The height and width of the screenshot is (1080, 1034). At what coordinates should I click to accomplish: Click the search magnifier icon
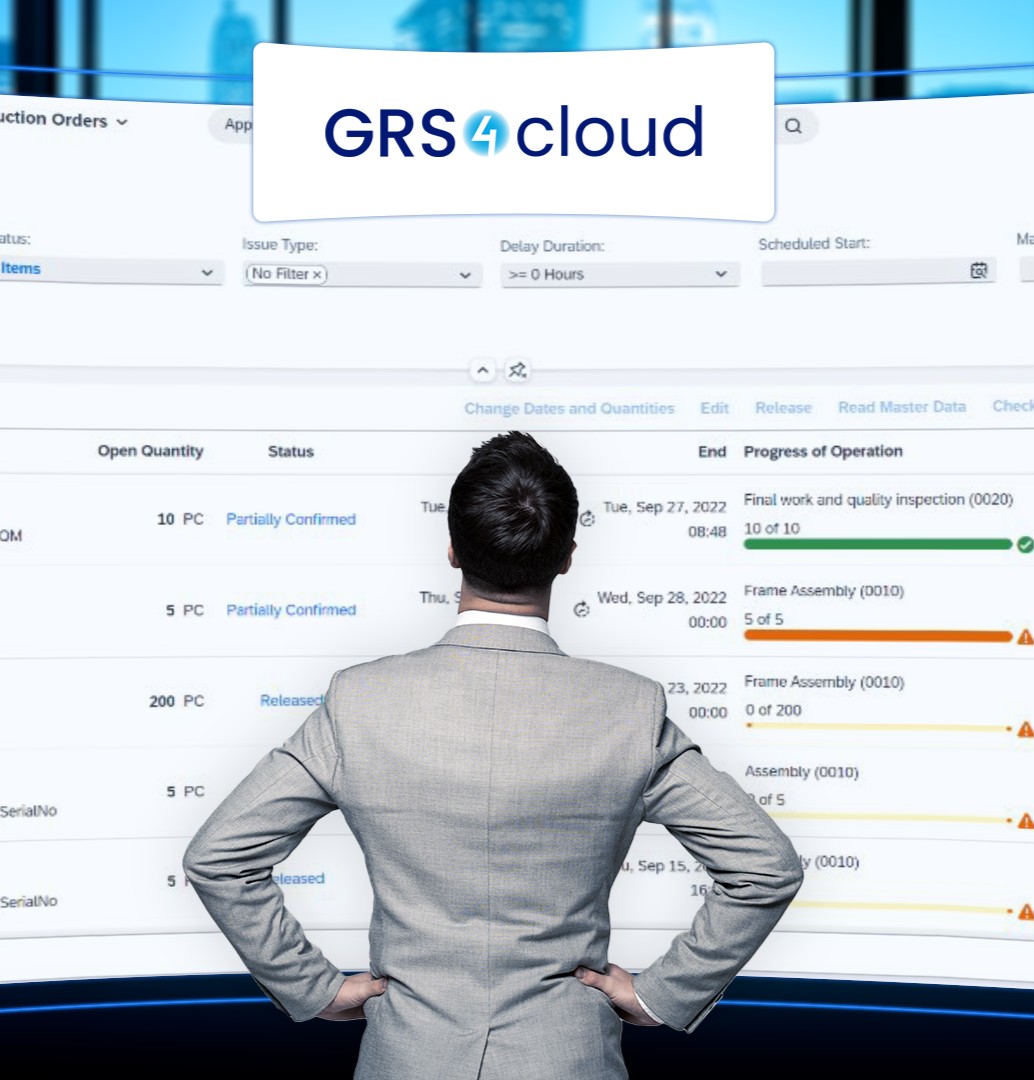click(x=793, y=126)
